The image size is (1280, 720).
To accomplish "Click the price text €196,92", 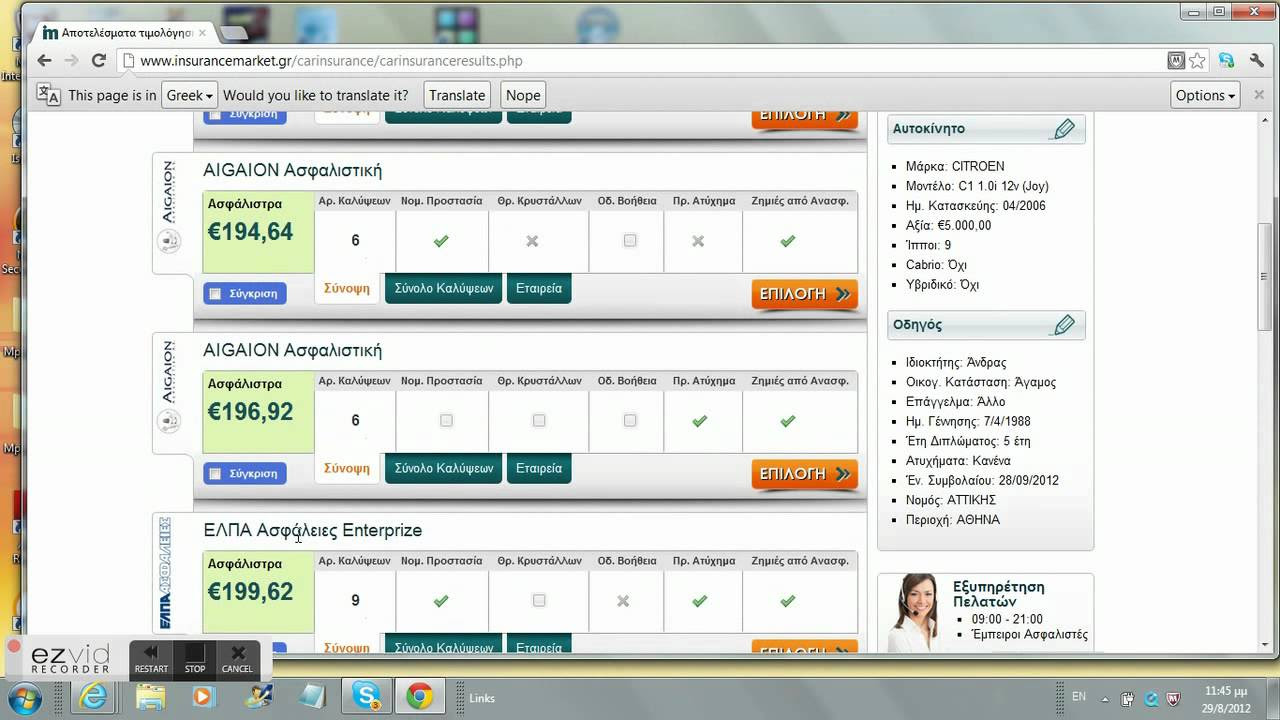I will pyautogui.click(x=250, y=412).
